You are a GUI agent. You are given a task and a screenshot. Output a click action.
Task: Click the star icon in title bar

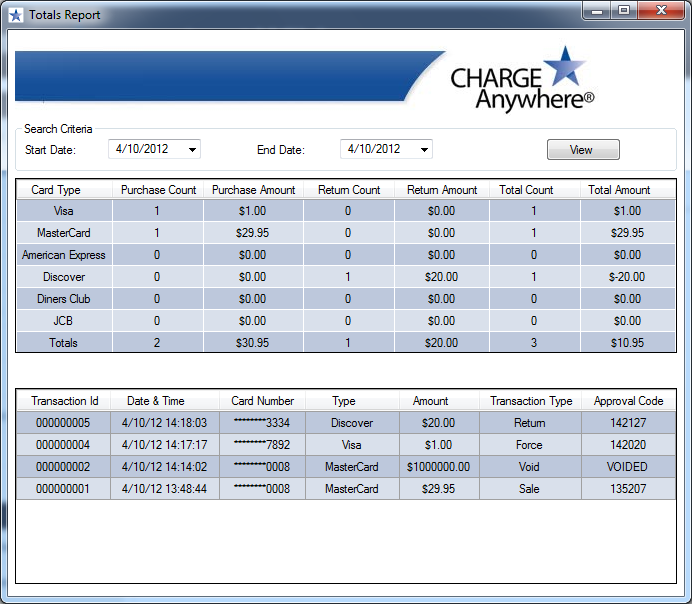[x=15, y=15]
